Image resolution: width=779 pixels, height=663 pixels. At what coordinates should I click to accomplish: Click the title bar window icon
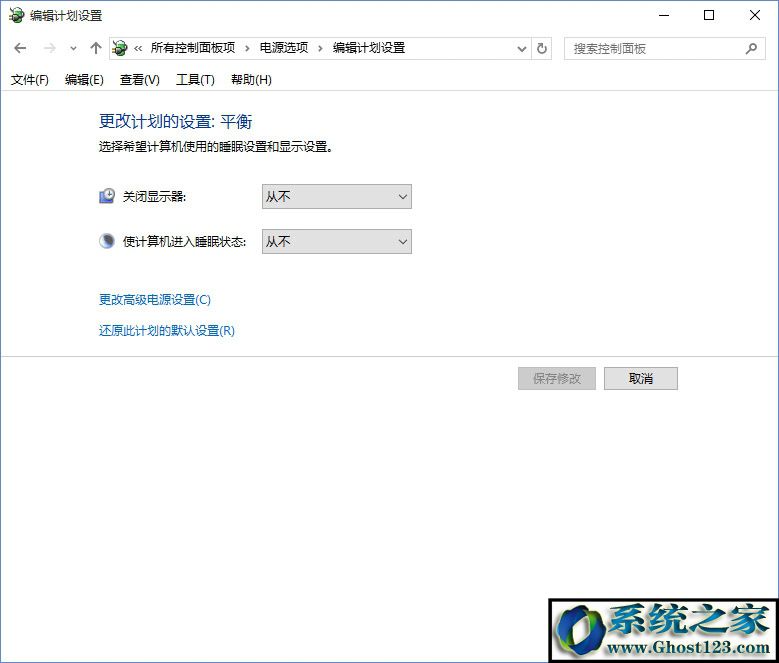click(16, 15)
